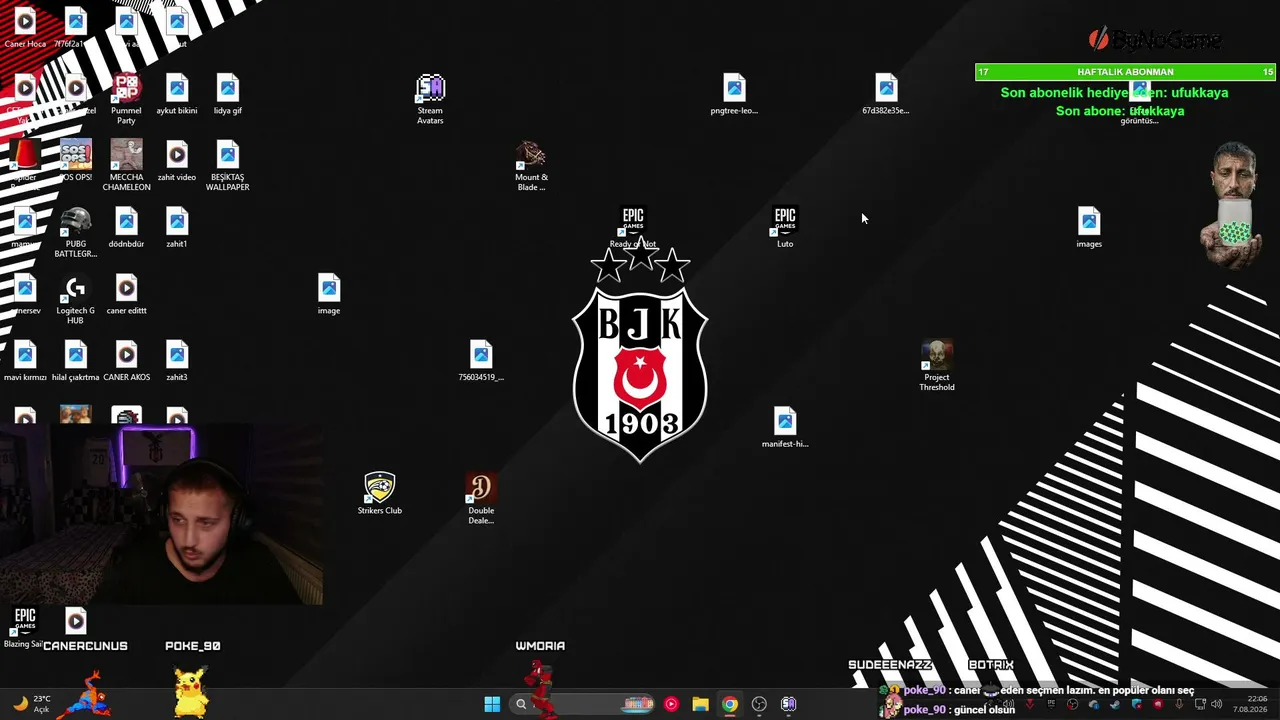Open YouTube Music from the taskbar
1280x720 pixels.
coord(671,704)
